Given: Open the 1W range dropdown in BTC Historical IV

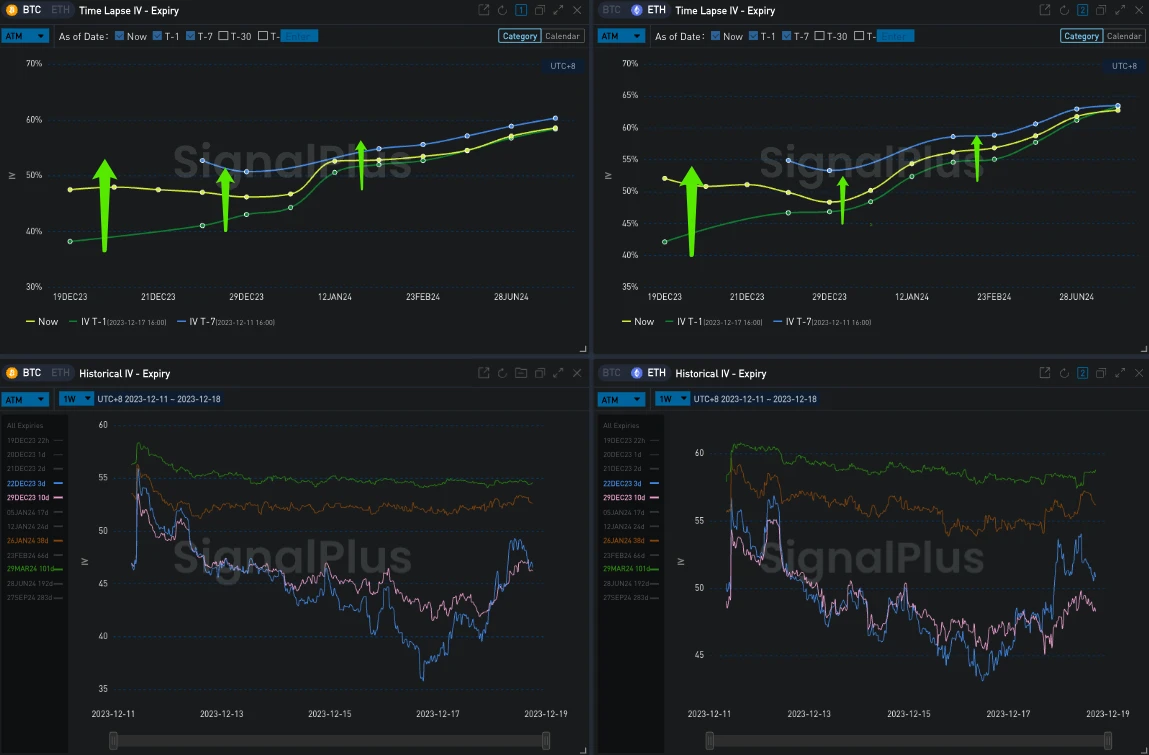Looking at the screenshot, I should click(76, 399).
